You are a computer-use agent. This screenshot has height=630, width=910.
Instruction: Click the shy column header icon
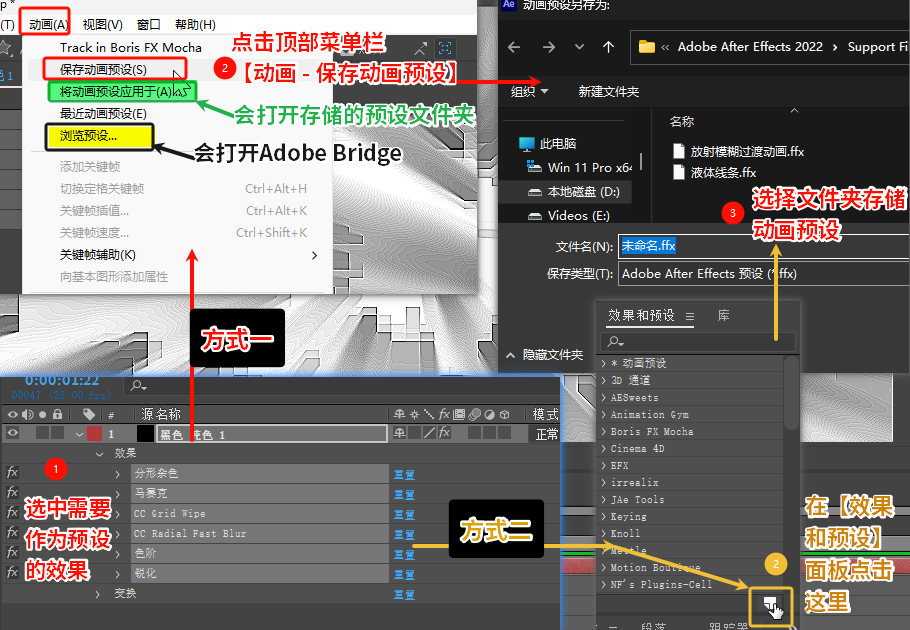click(399, 414)
